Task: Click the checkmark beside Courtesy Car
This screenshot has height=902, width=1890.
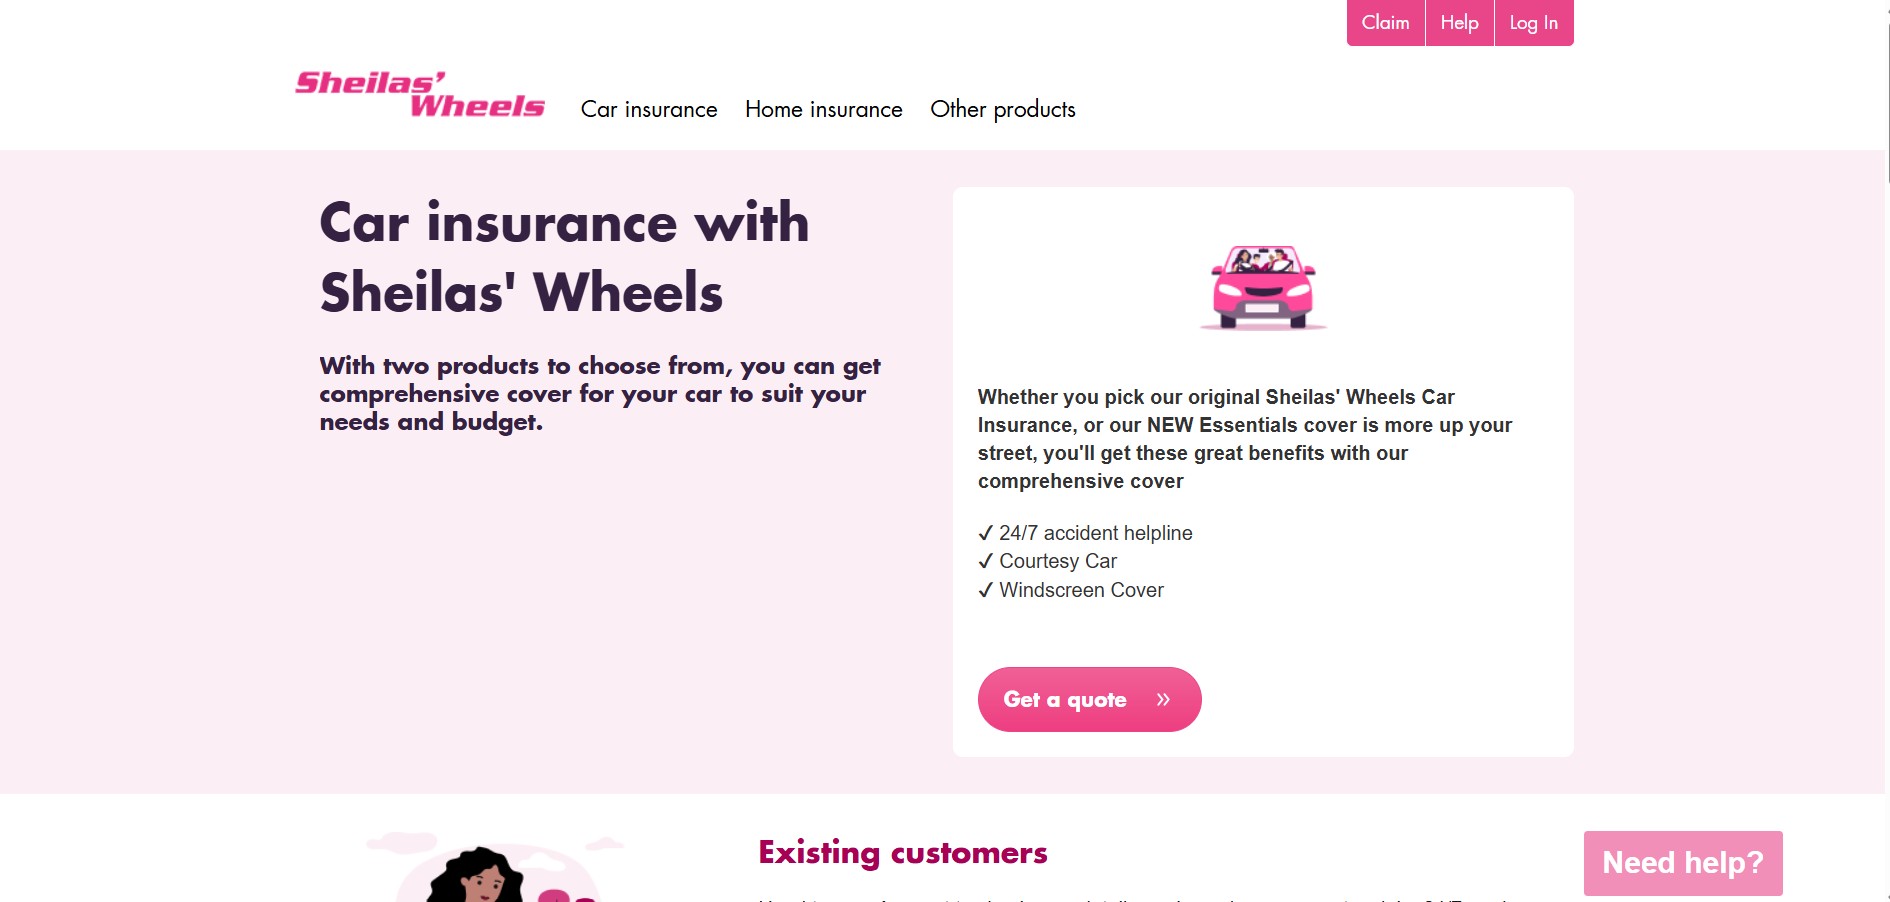Action: pos(986,561)
